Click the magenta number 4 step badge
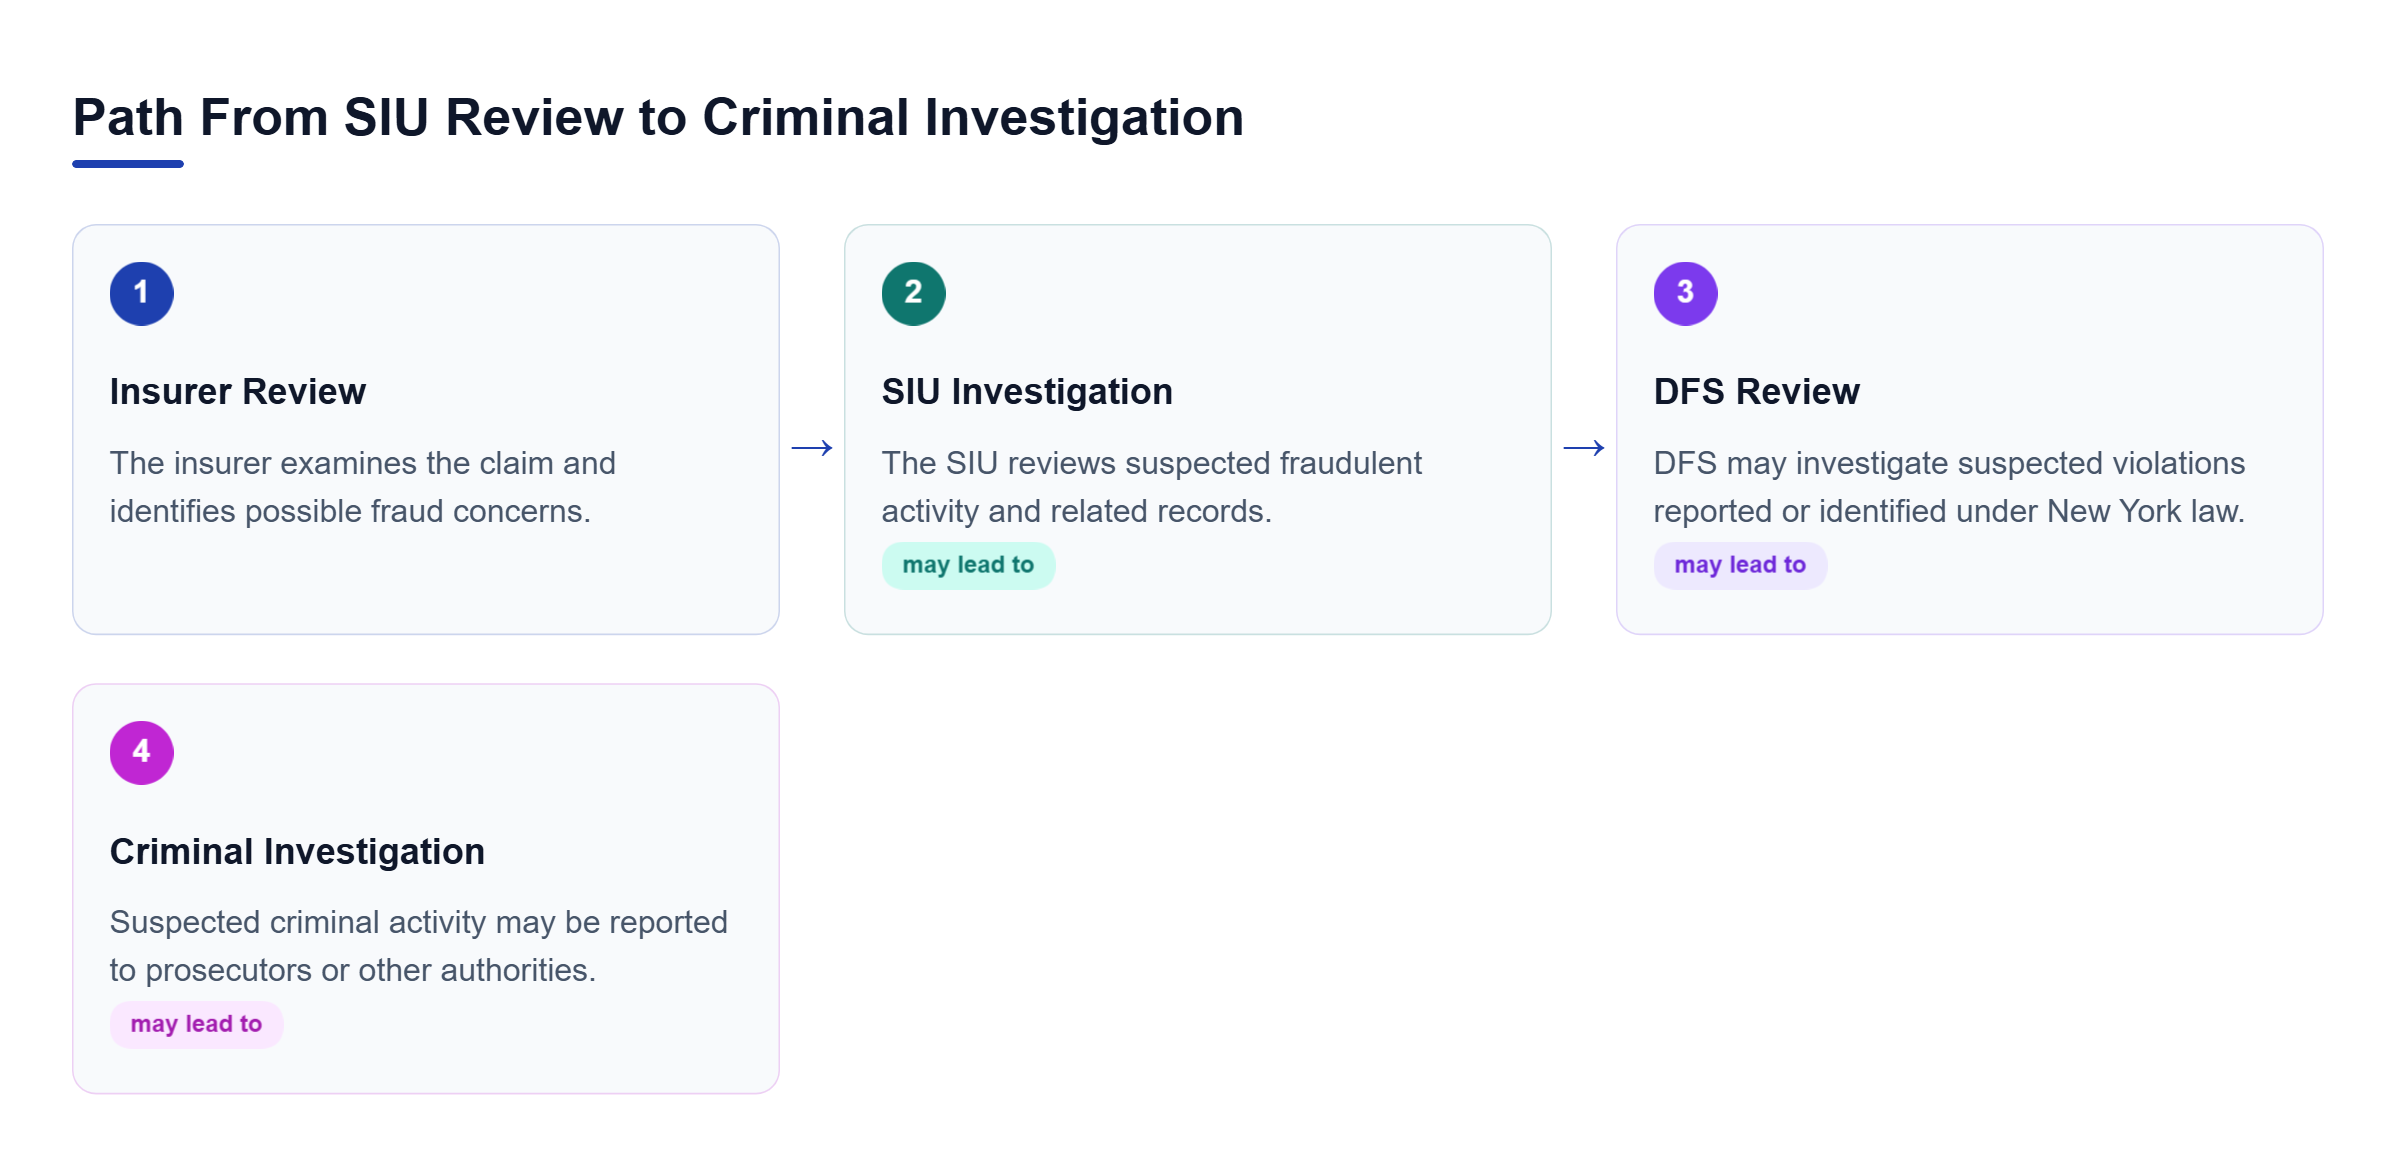The height and width of the screenshot is (1166, 2400). pyautogui.click(x=142, y=752)
